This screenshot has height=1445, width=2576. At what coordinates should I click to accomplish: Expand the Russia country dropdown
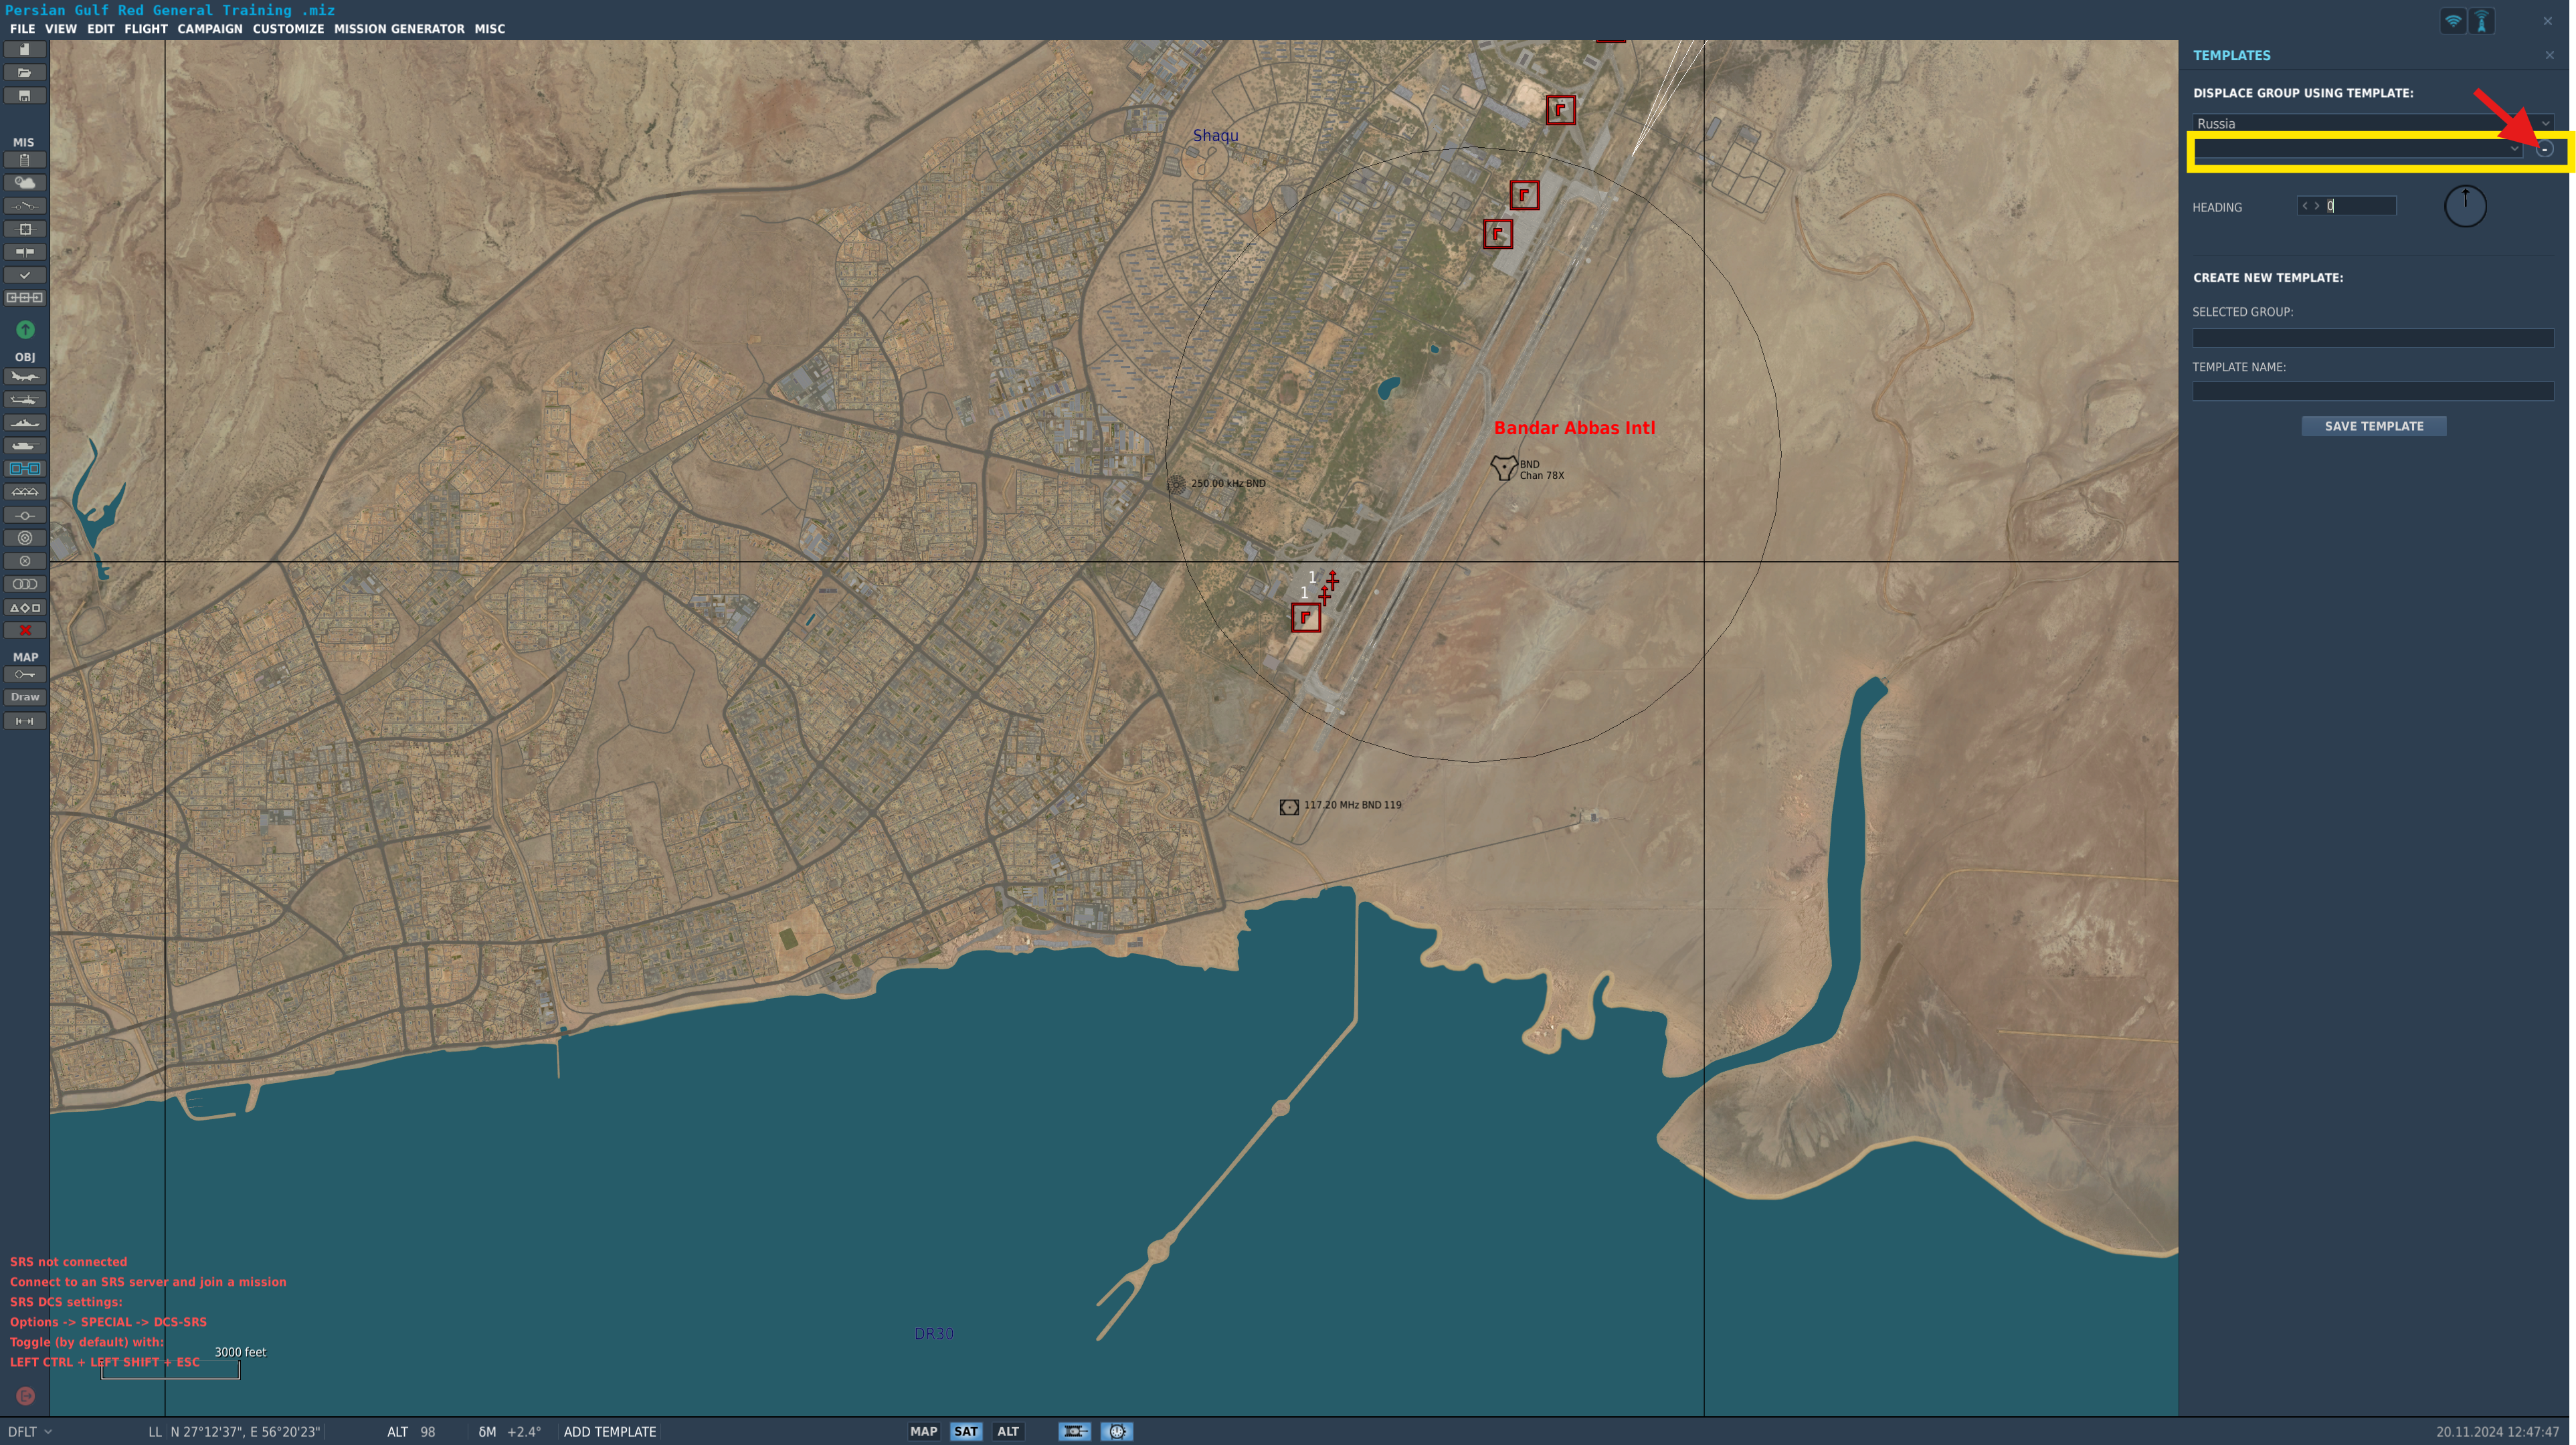pyautogui.click(x=2373, y=123)
